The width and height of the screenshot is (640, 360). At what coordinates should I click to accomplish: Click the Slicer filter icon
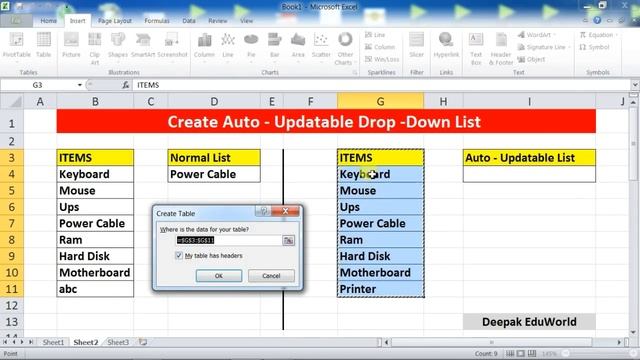point(416,46)
